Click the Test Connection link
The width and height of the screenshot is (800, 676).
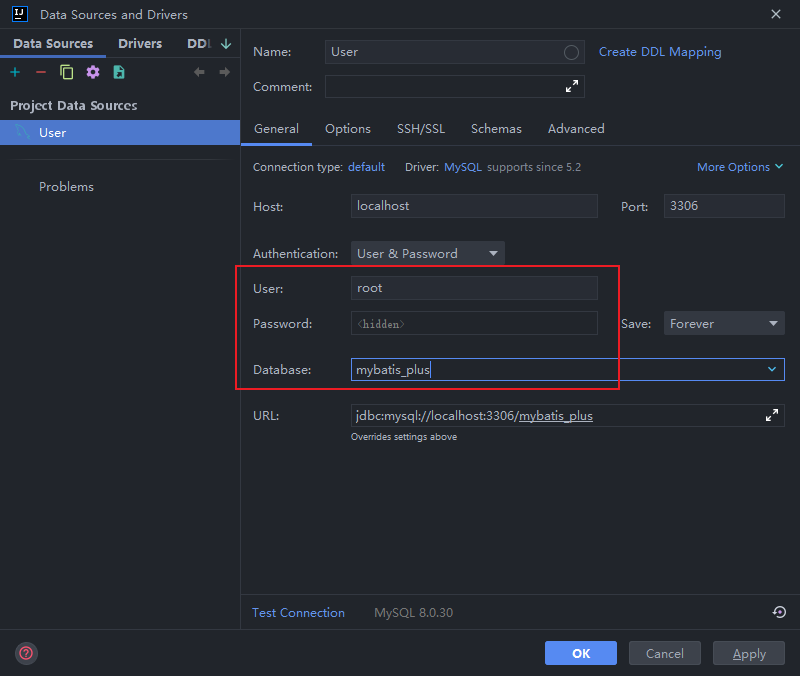(298, 613)
